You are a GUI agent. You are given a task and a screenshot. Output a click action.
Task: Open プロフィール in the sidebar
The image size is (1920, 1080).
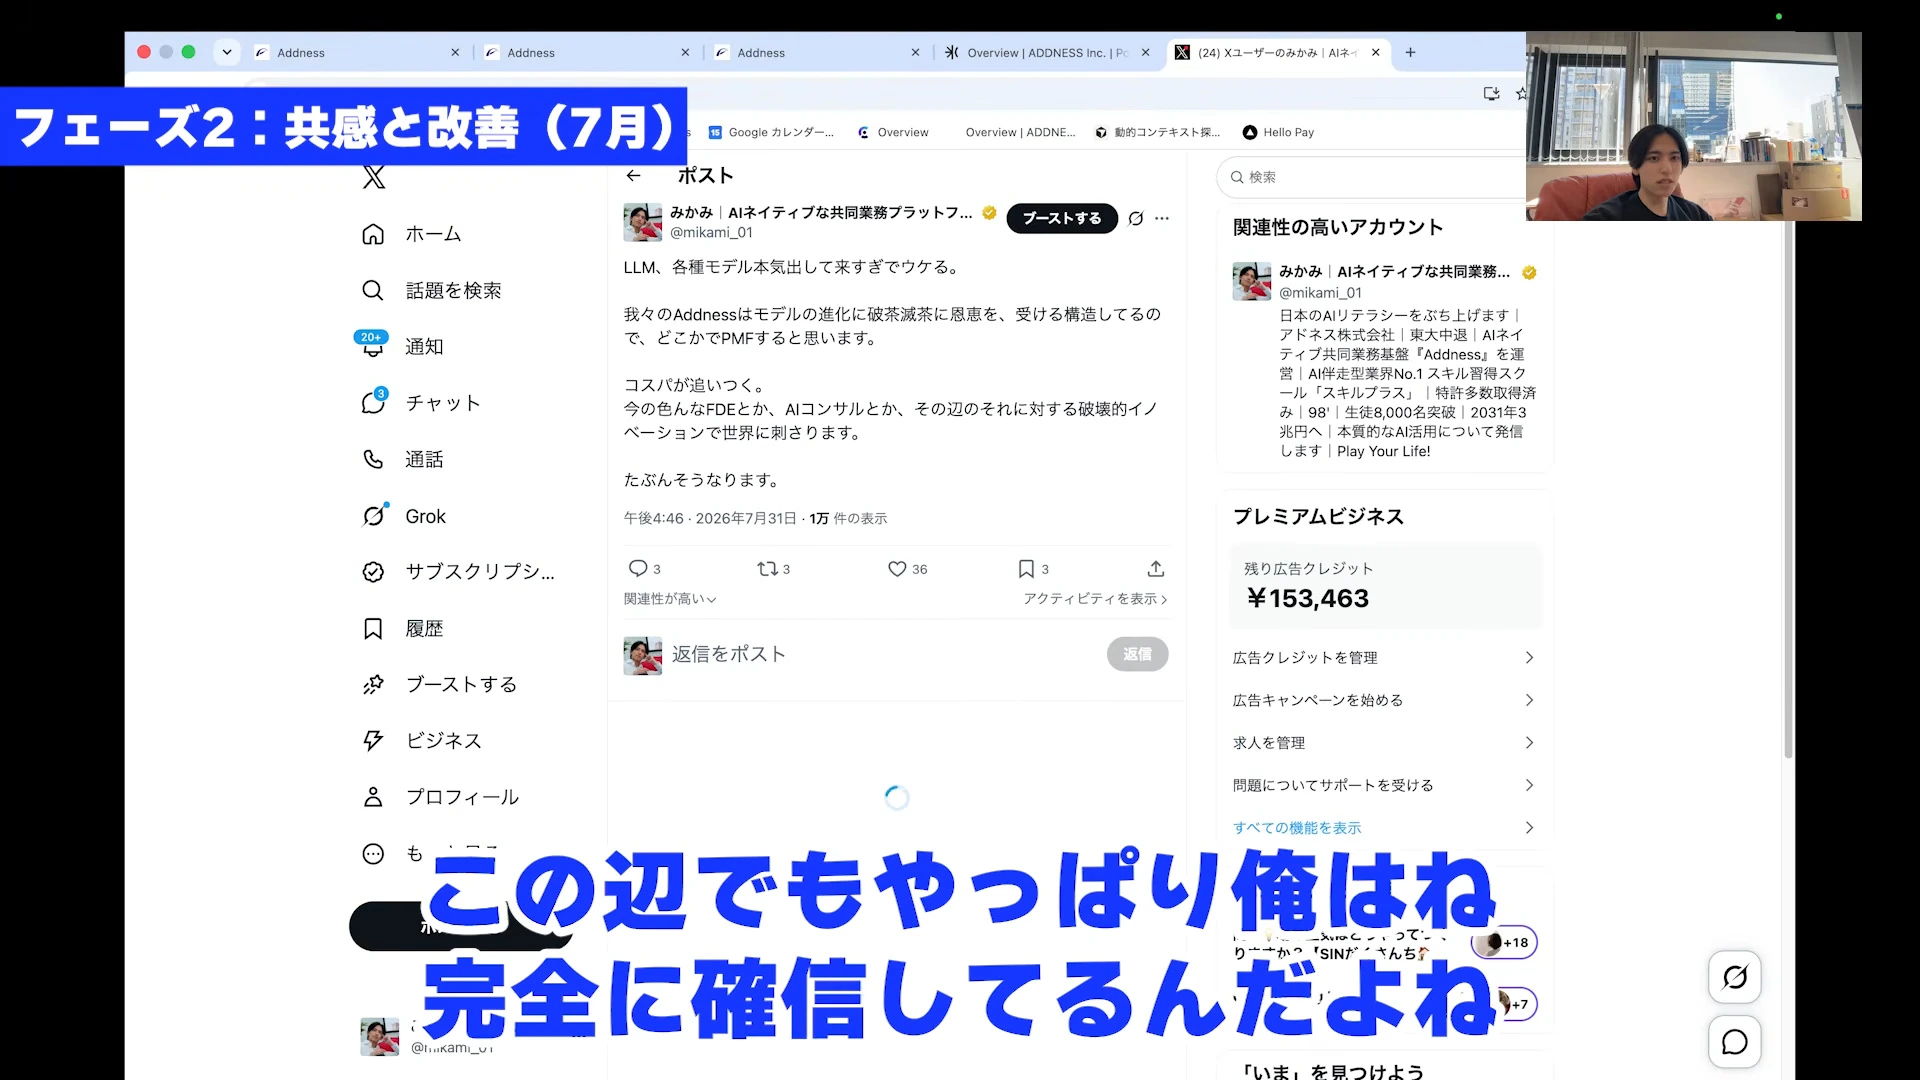[440, 797]
